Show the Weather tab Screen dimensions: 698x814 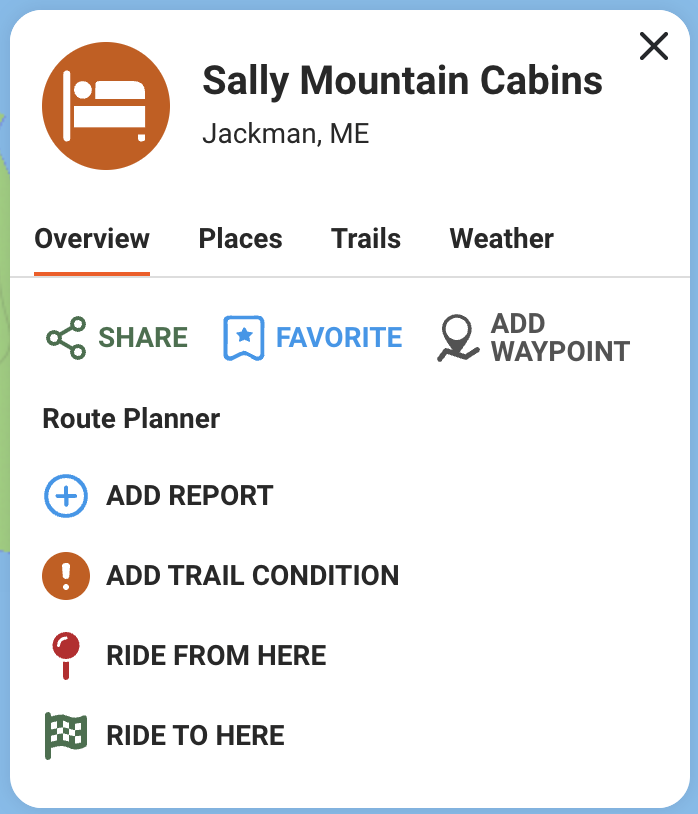click(501, 239)
